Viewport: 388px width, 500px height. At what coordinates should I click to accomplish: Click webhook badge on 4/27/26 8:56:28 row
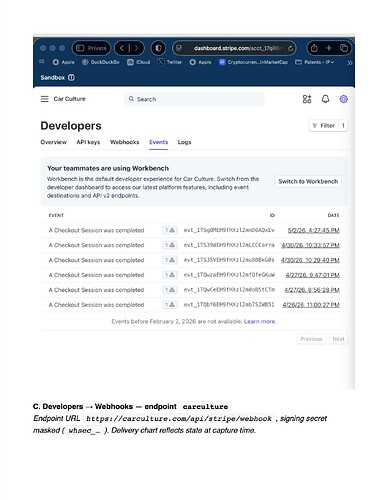click(170, 290)
